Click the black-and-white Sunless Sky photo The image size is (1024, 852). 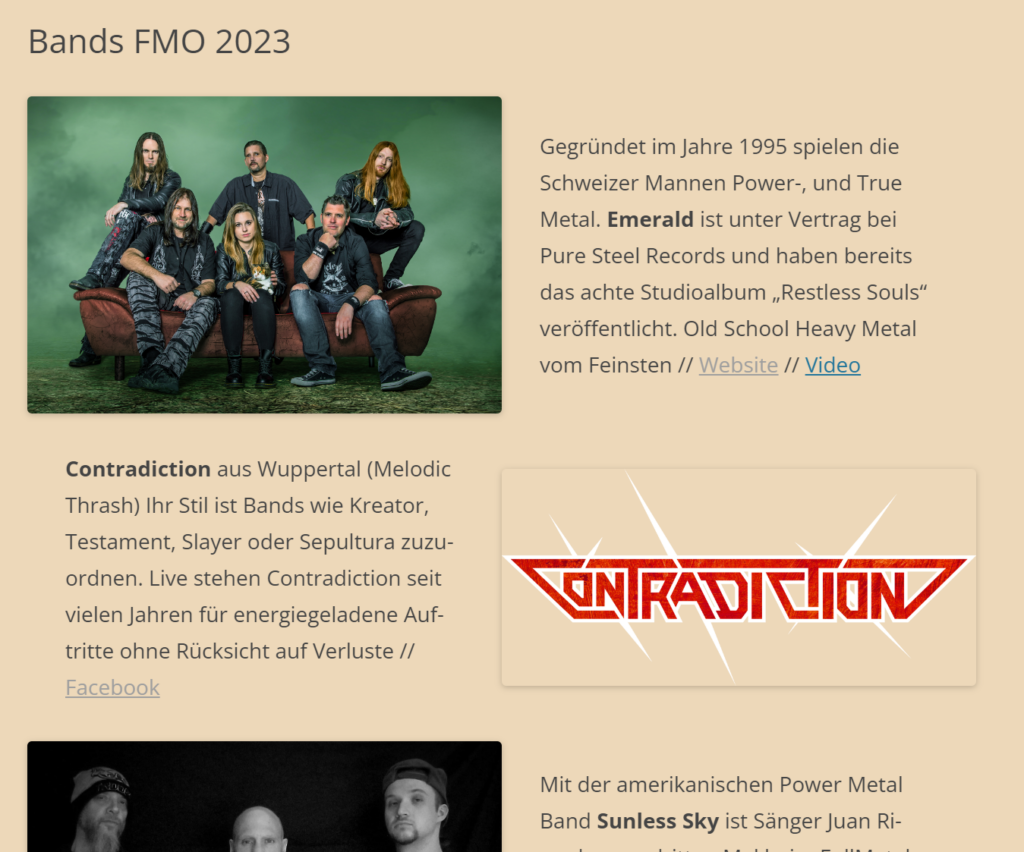tap(264, 797)
